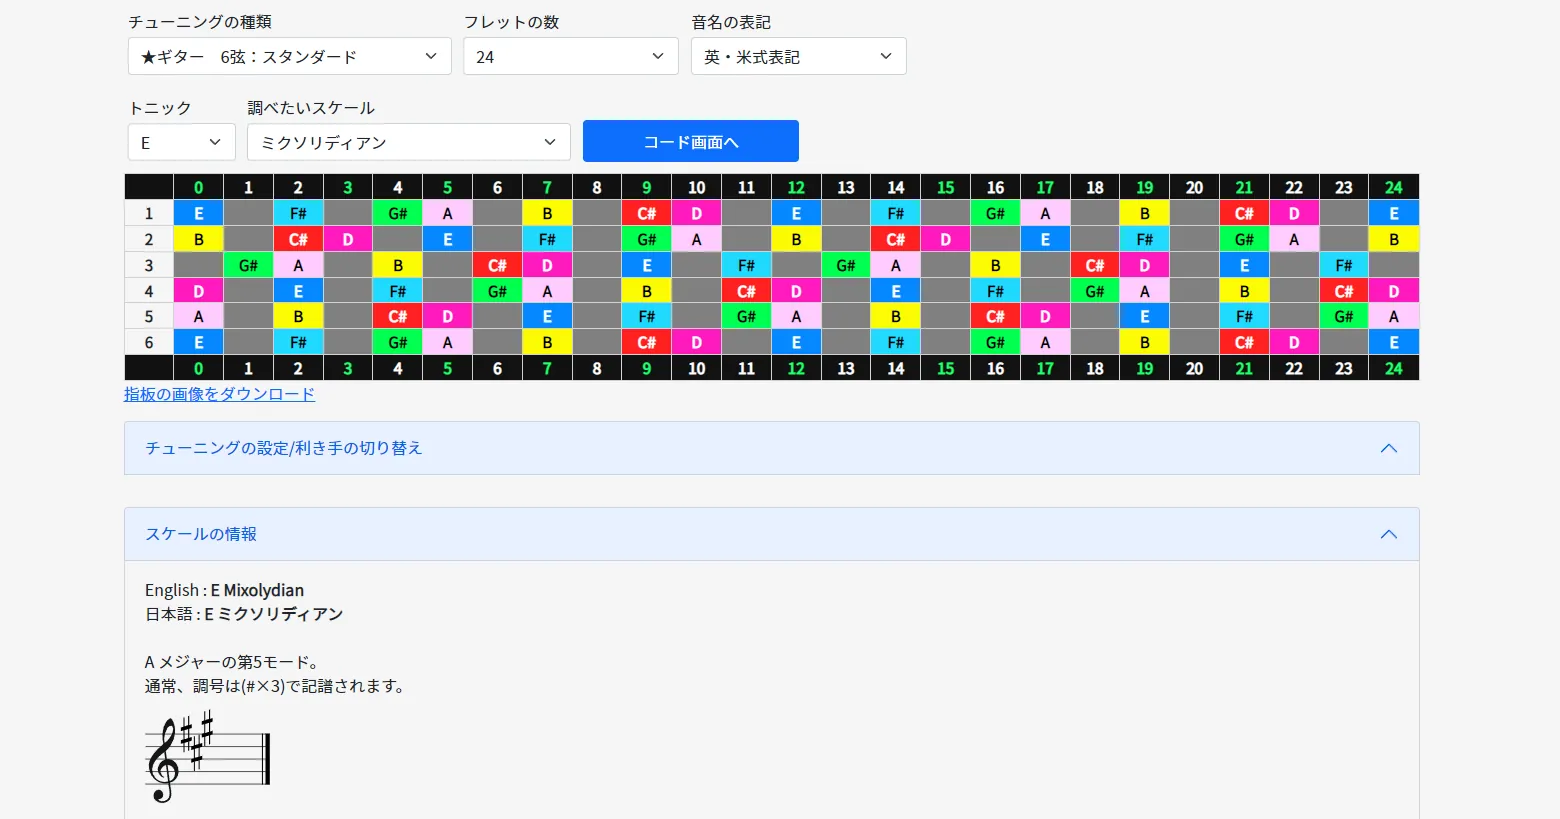Click the B cell at string 3 fret 4
This screenshot has height=819, width=1560.
(397, 265)
